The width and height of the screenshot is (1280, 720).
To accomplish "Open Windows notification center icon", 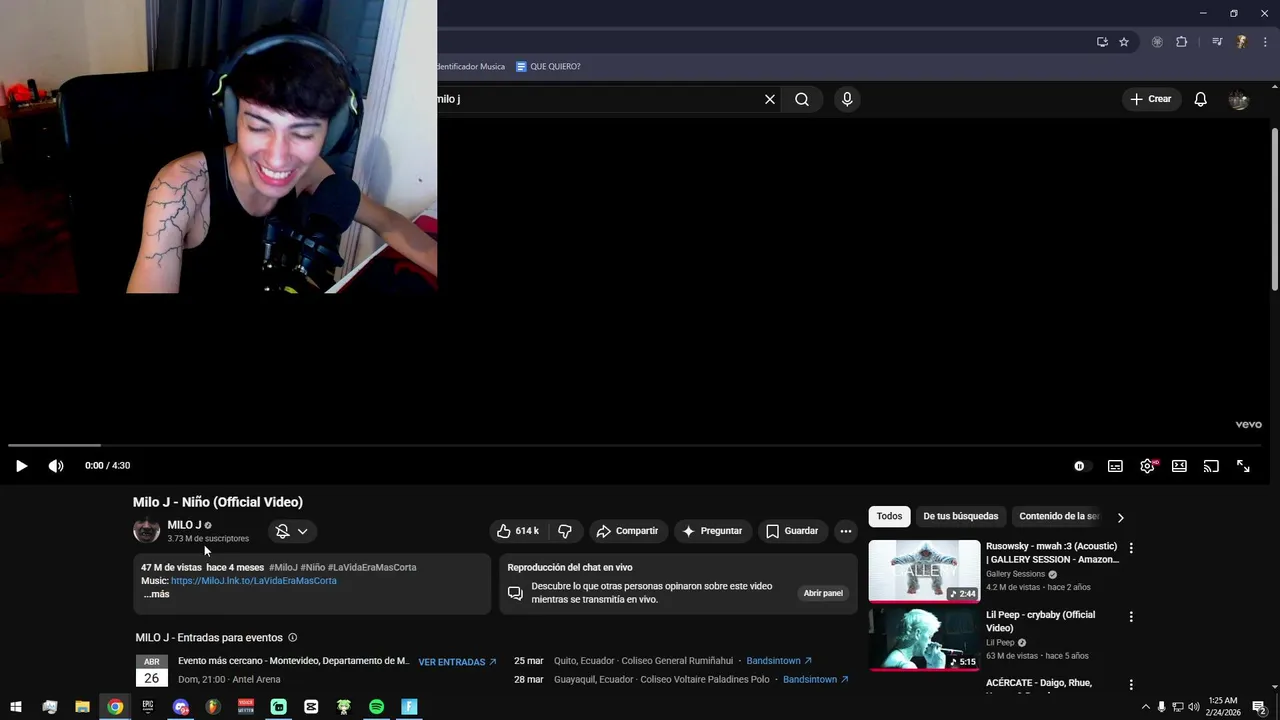I will pyautogui.click(x=1259, y=707).
